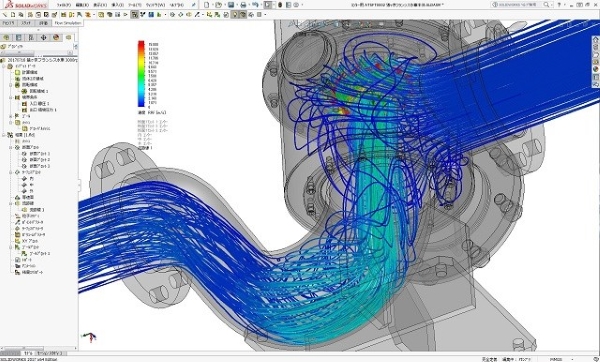The width and height of the screenshot is (600, 362).
Task: Expand the ゴール node under input data
Action: tap(11, 116)
